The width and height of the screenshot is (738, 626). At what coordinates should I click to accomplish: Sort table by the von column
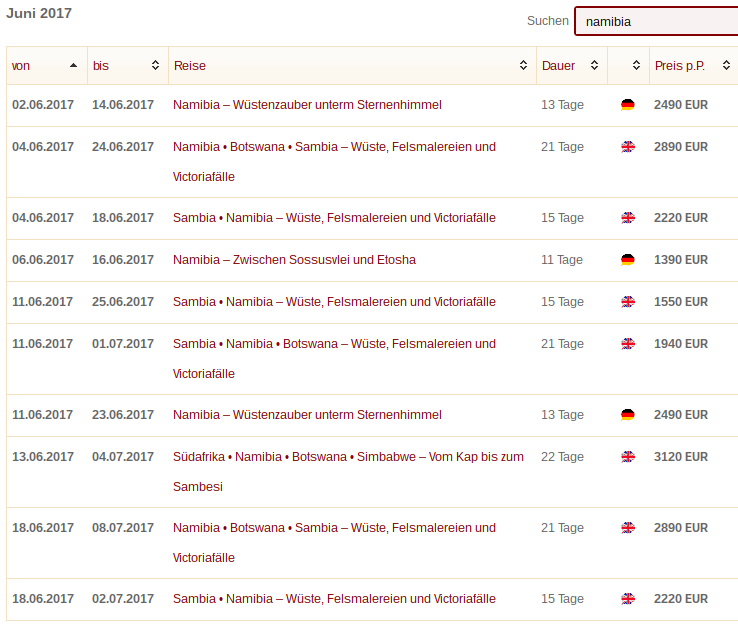point(47,65)
